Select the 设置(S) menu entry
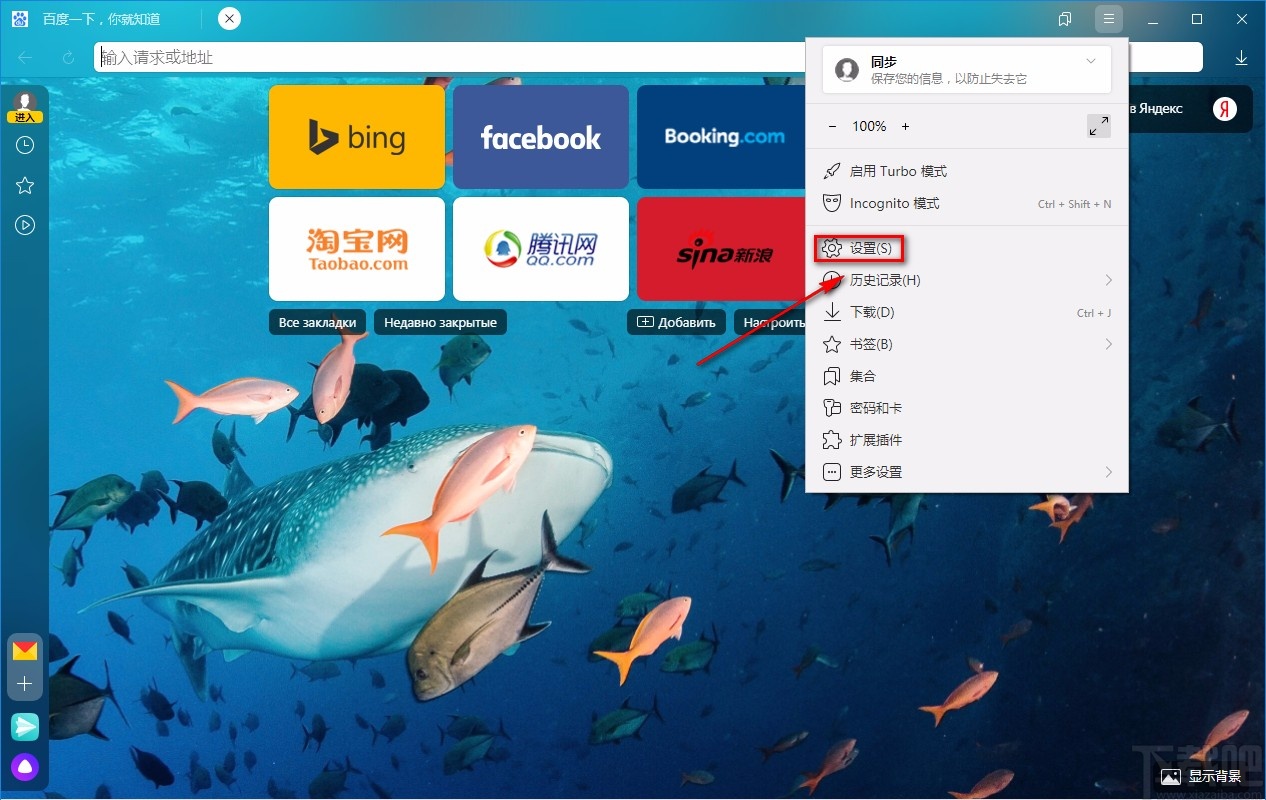The width and height of the screenshot is (1266, 800). coord(869,247)
